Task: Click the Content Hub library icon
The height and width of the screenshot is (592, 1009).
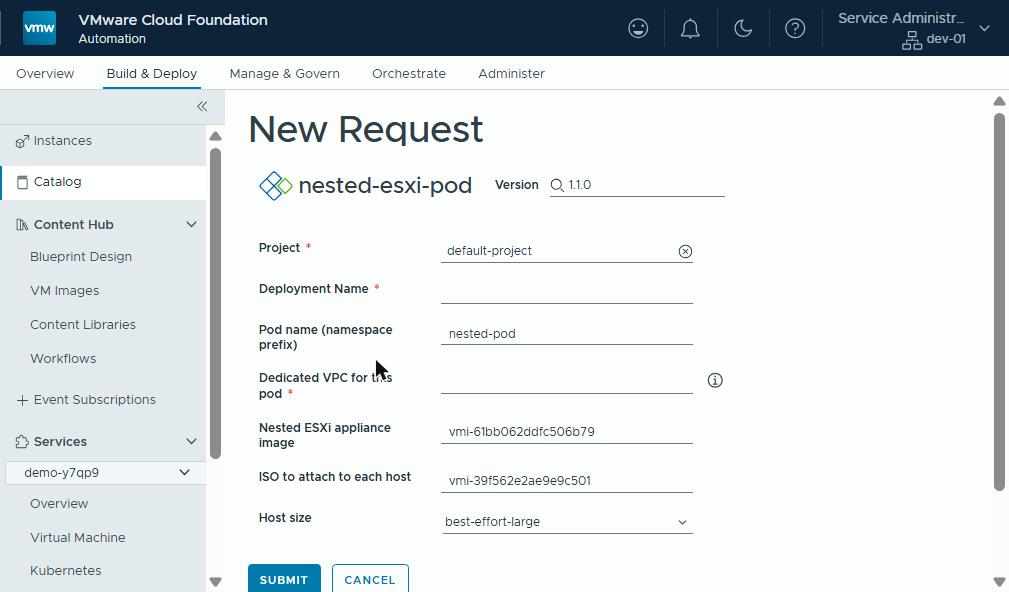Action: point(22,225)
